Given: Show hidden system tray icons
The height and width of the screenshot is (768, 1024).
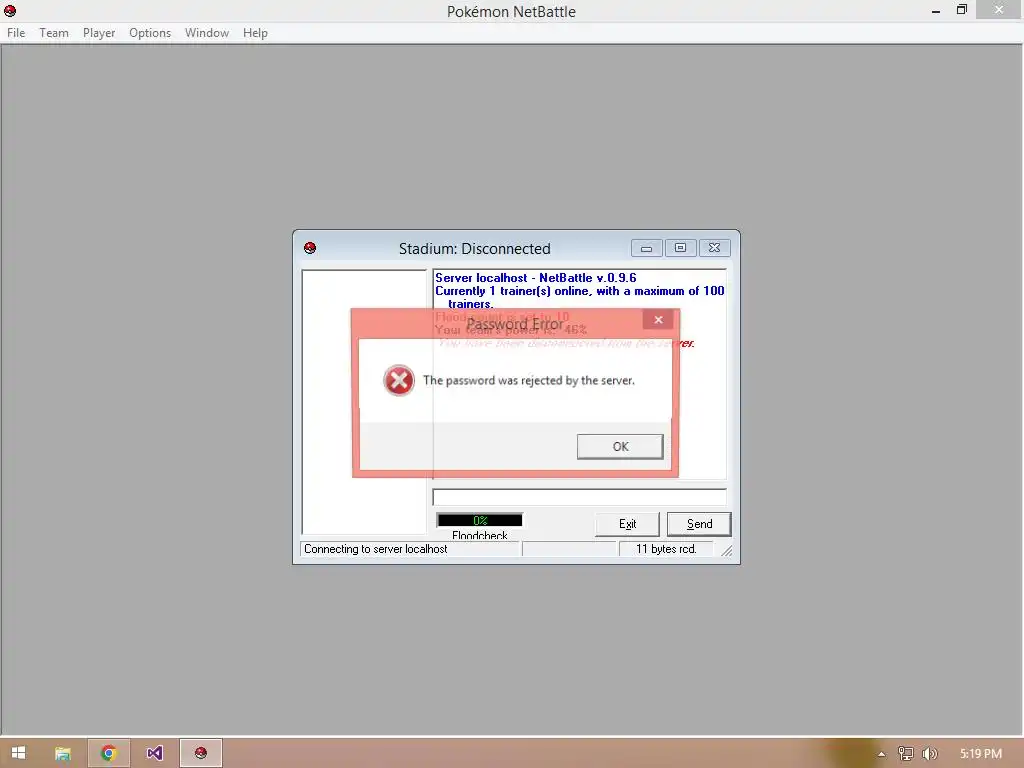Looking at the screenshot, I should [x=881, y=754].
